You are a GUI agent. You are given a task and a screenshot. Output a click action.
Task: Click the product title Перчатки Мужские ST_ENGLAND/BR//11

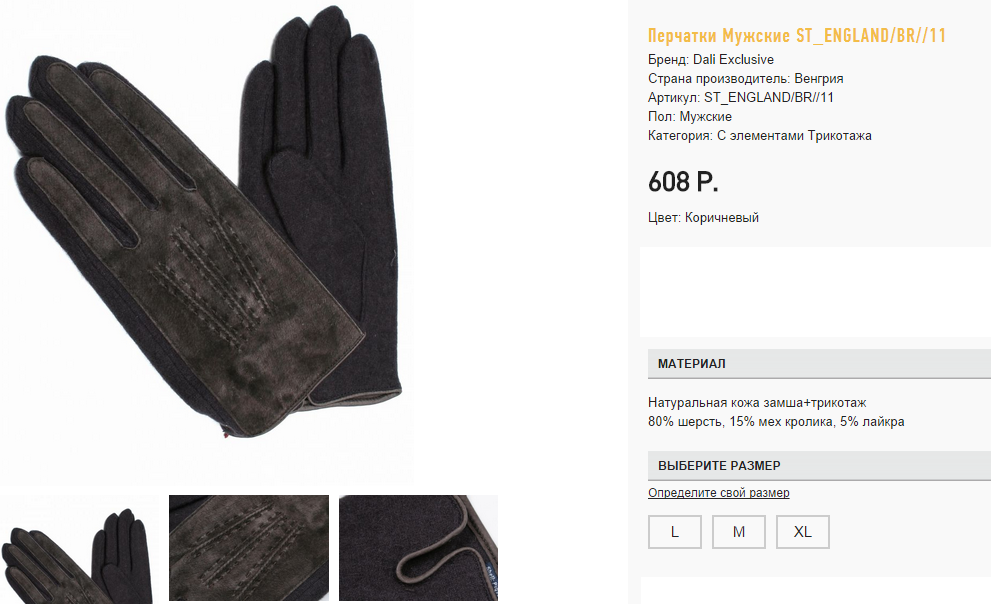pos(797,35)
